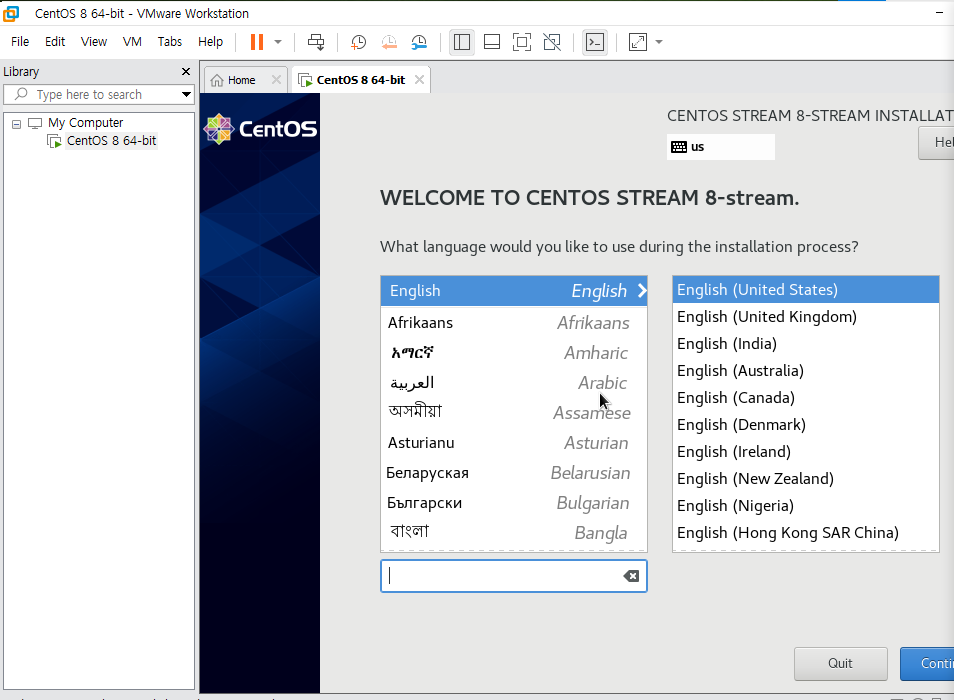This screenshot has width=954, height=700.
Task: Pause the virtual machine
Action: point(257,42)
